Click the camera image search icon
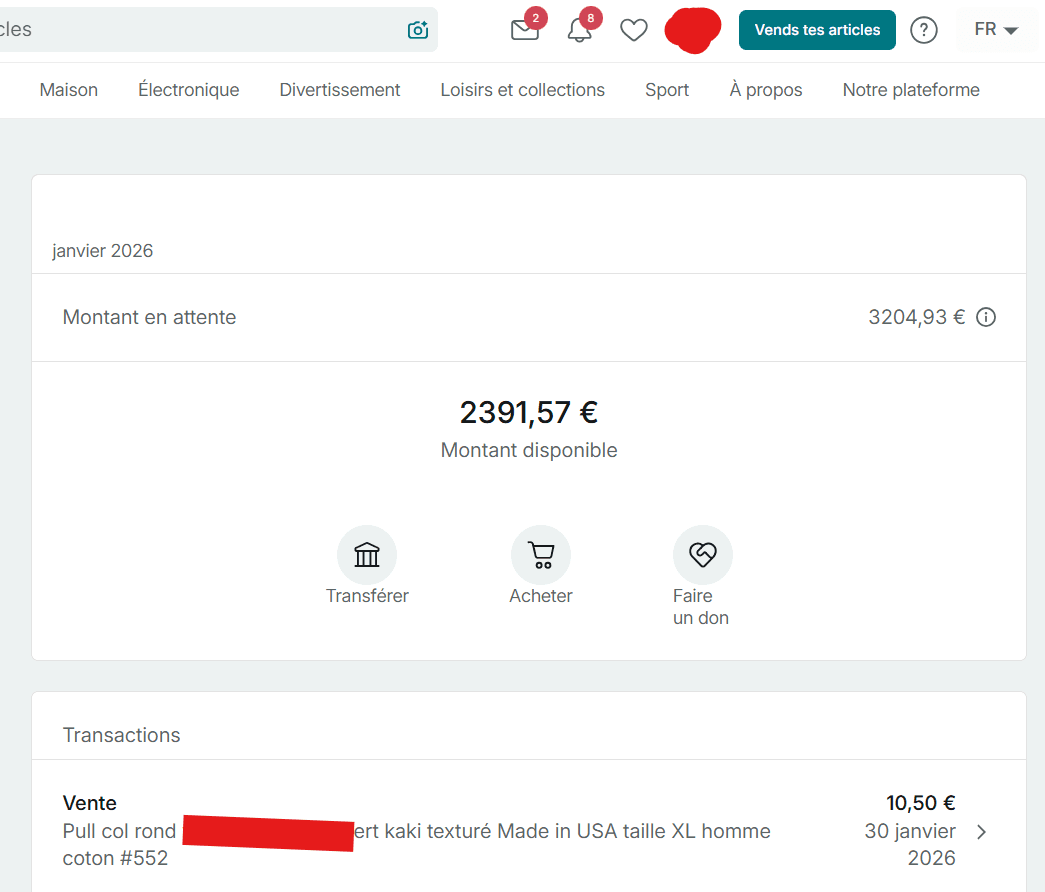Image resolution: width=1045 pixels, height=892 pixels. coord(418,29)
